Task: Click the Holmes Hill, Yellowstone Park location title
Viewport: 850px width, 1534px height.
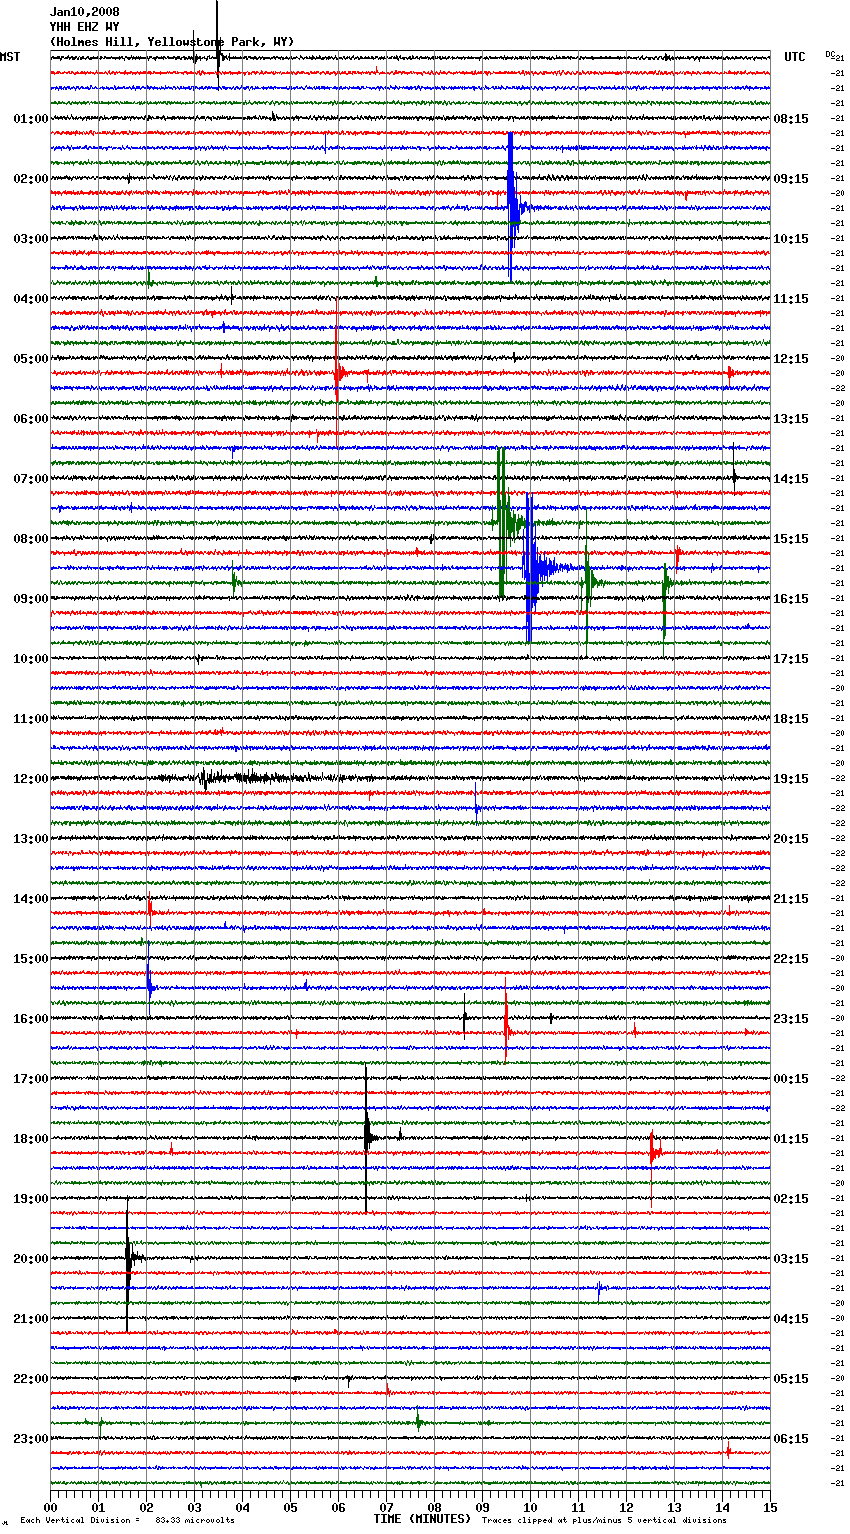Action: click(172, 42)
